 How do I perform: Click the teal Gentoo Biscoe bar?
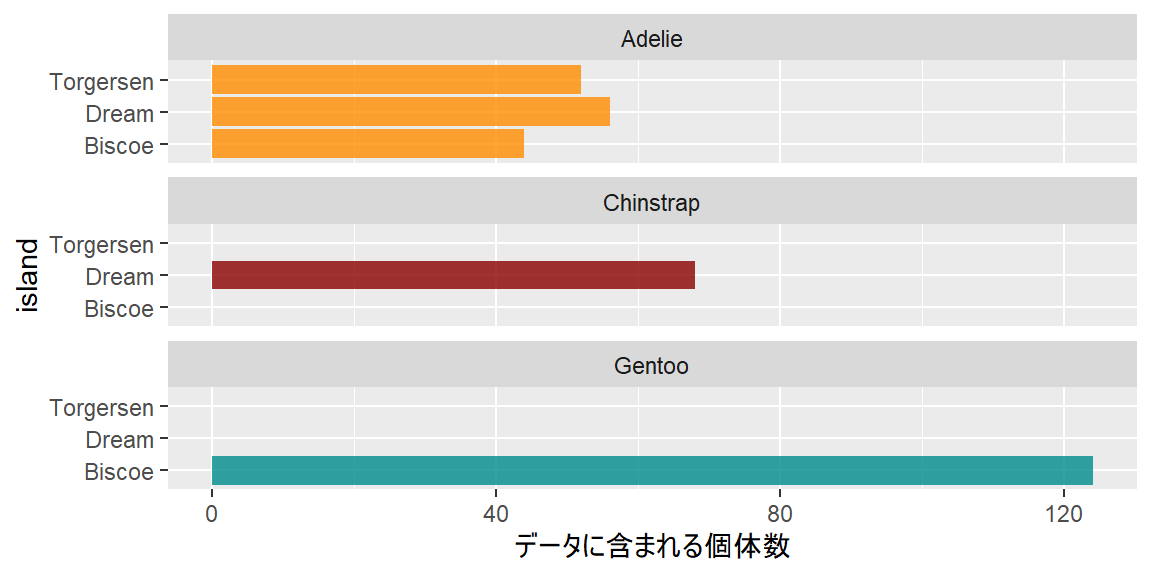click(x=652, y=471)
